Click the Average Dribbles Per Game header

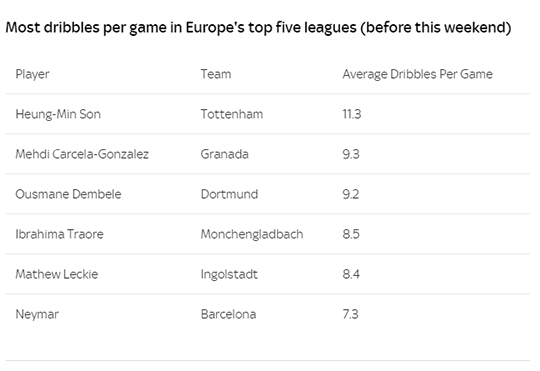click(x=417, y=74)
